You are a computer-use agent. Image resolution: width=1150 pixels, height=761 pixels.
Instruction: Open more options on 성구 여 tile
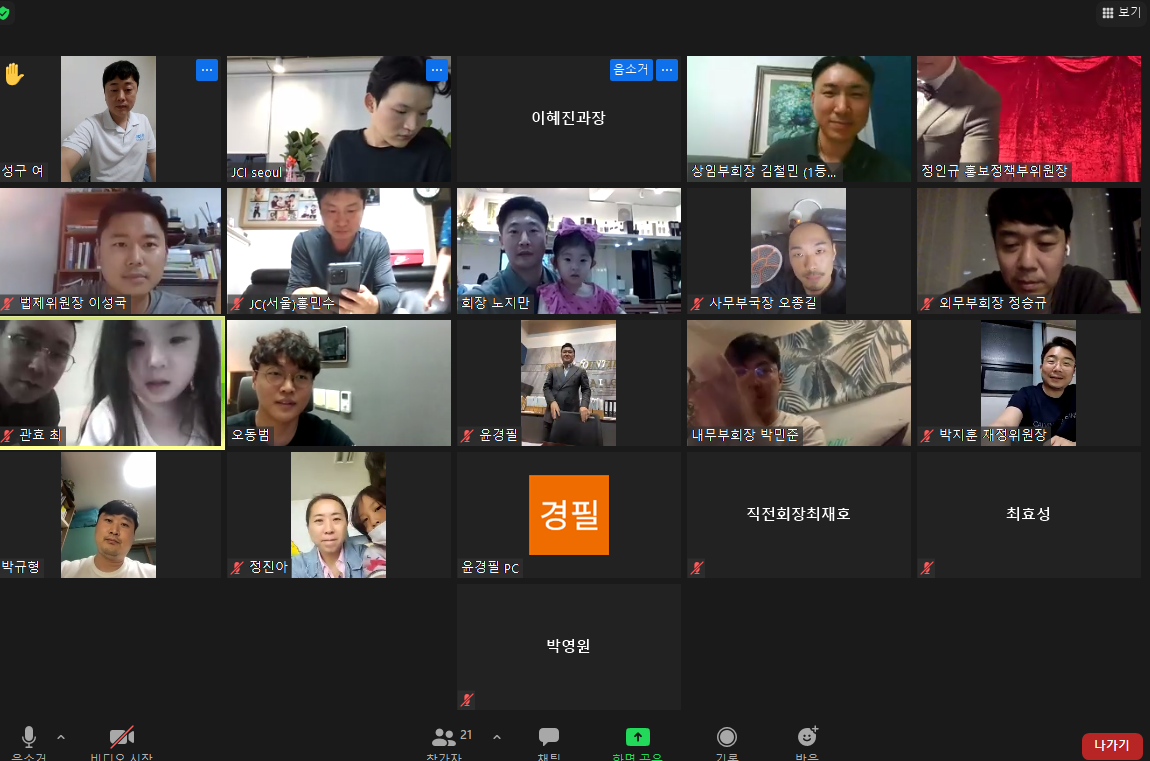point(207,70)
